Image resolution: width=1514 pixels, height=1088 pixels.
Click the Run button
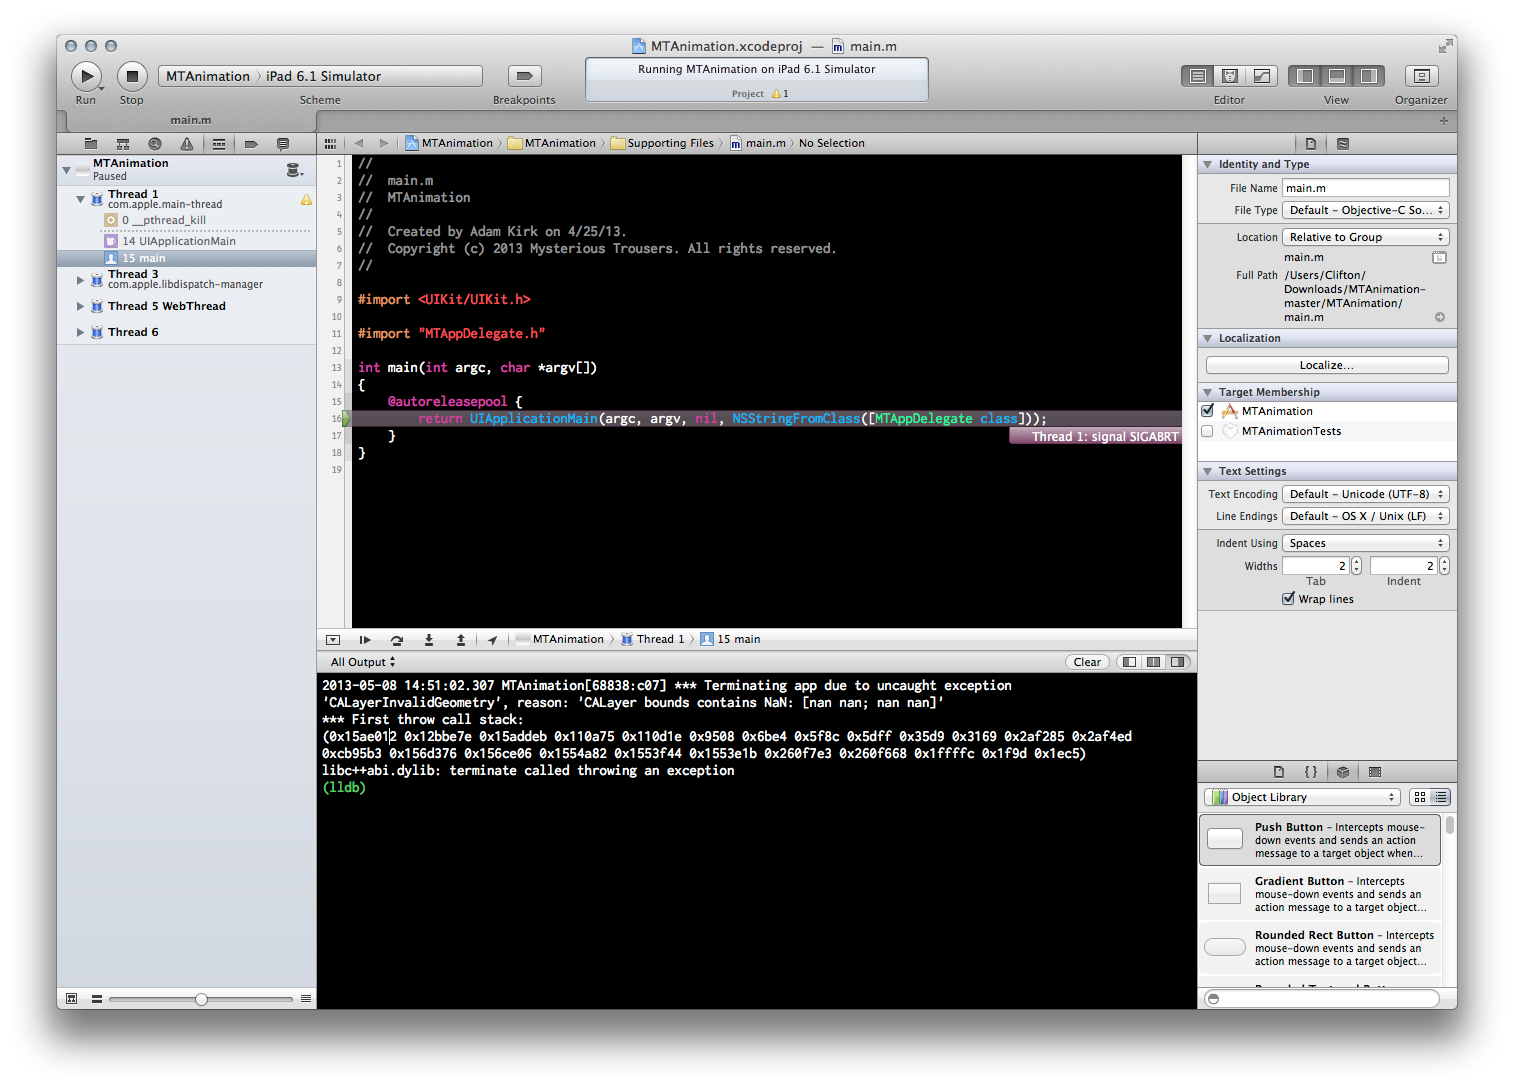point(86,76)
